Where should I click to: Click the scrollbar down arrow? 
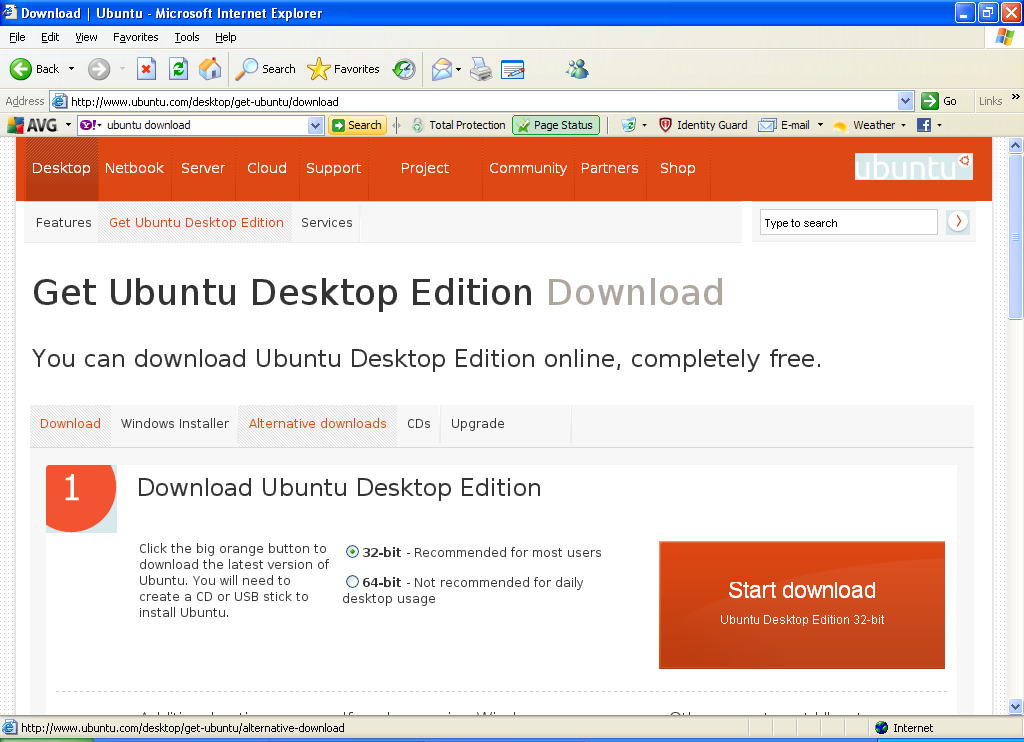point(1015,706)
